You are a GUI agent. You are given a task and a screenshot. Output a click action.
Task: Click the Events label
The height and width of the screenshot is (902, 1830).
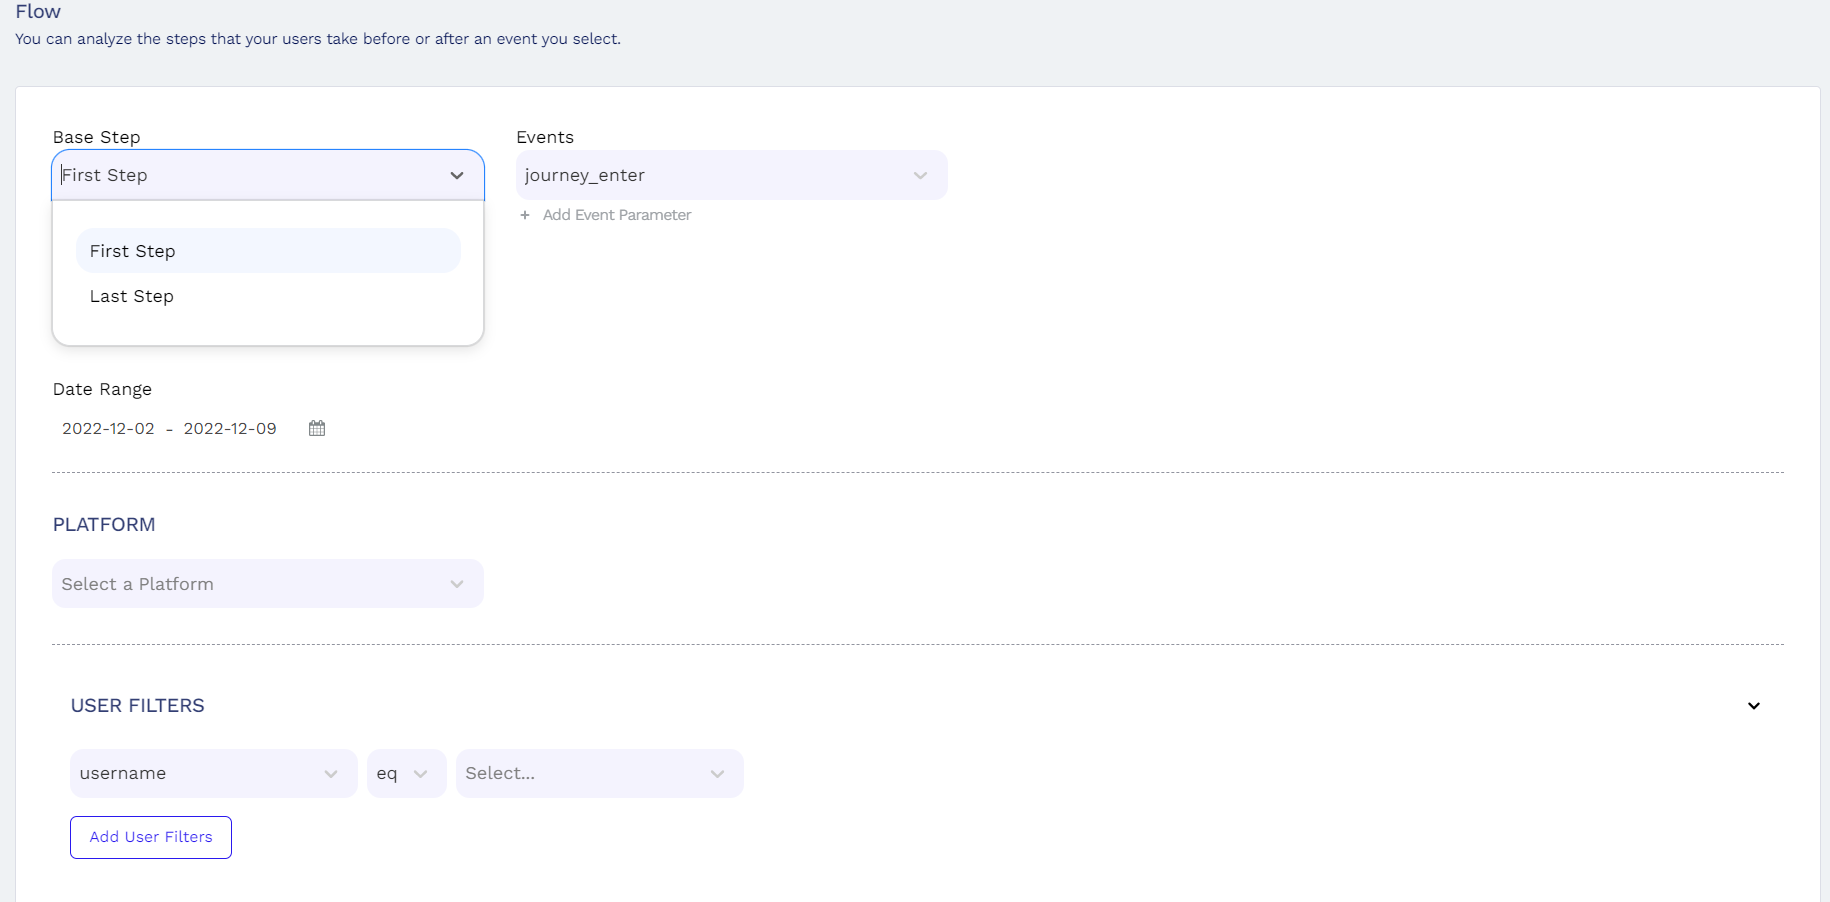[x=545, y=137]
